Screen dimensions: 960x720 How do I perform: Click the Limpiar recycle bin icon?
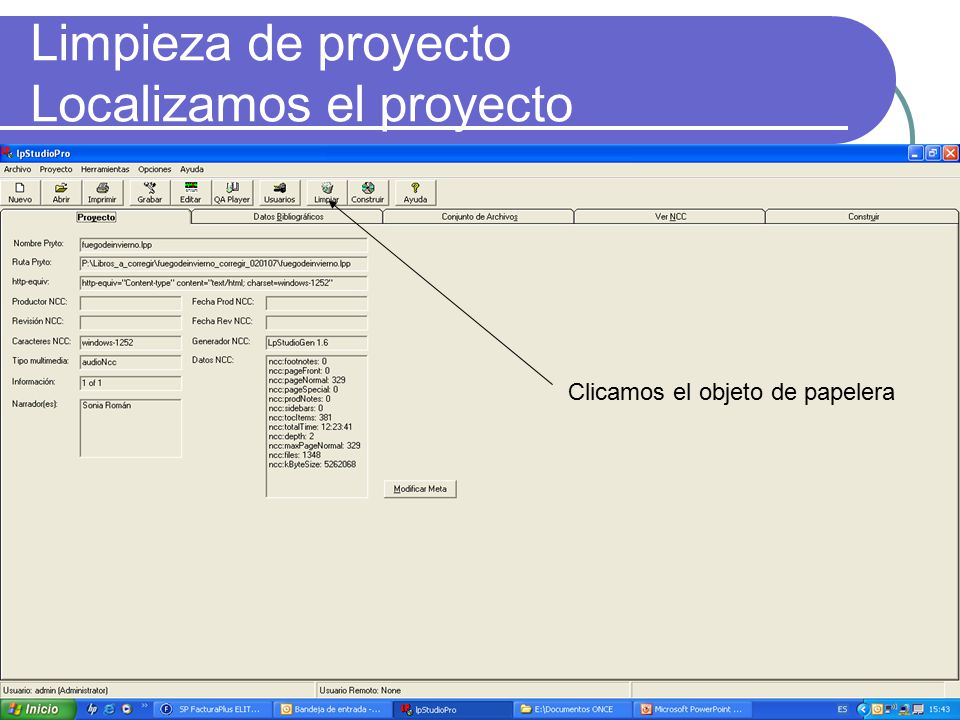tap(326, 193)
